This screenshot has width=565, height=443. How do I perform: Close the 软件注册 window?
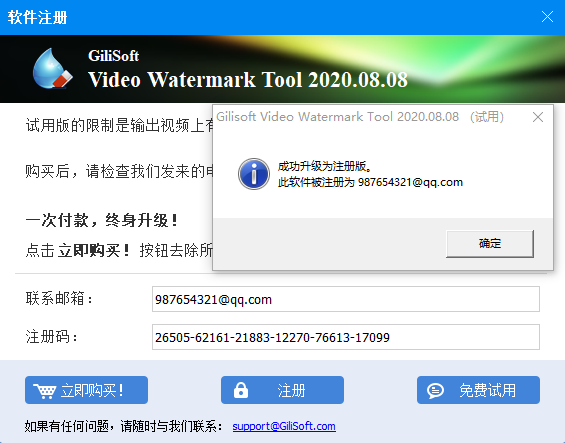[547, 17]
